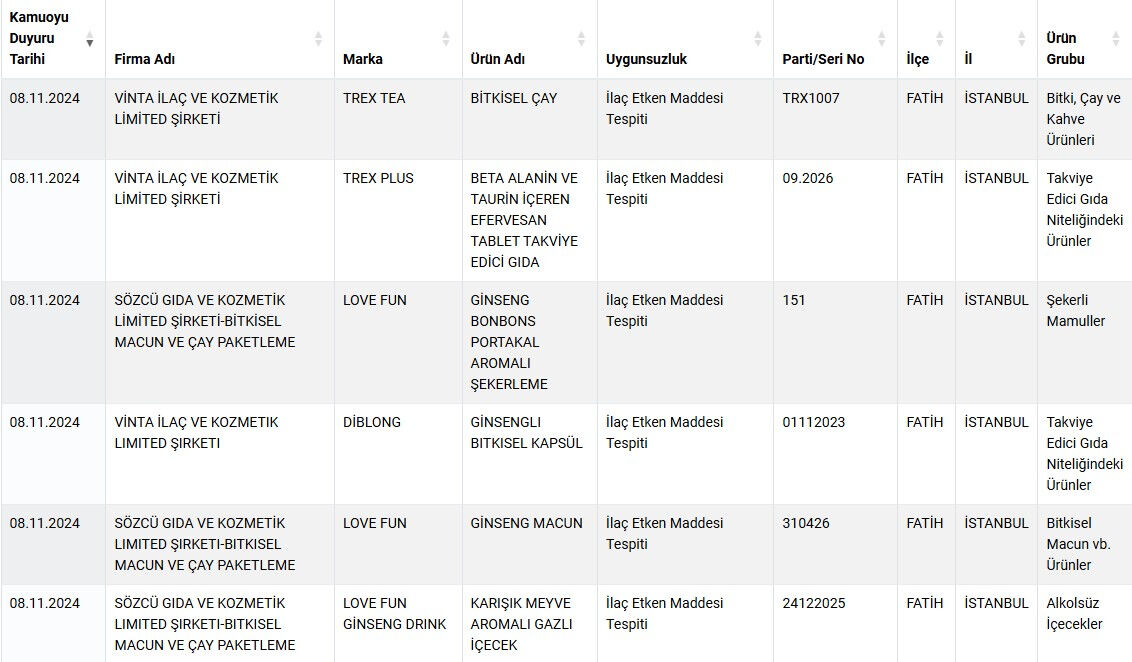The image size is (1132, 662).
Task: Click the sort icon beside İl header
Action: 1021,39
